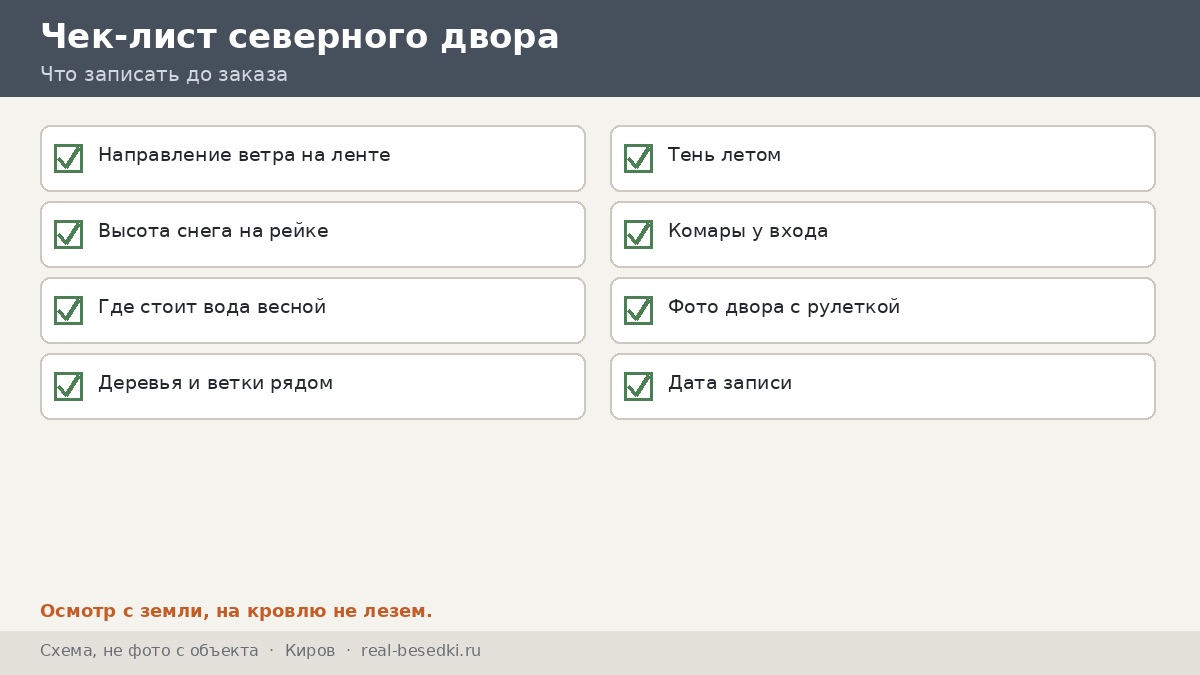The height and width of the screenshot is (675, 1200).
Task: Click the text 'Тень летом'
Action: pyautogui.click(x=724, y=155)
